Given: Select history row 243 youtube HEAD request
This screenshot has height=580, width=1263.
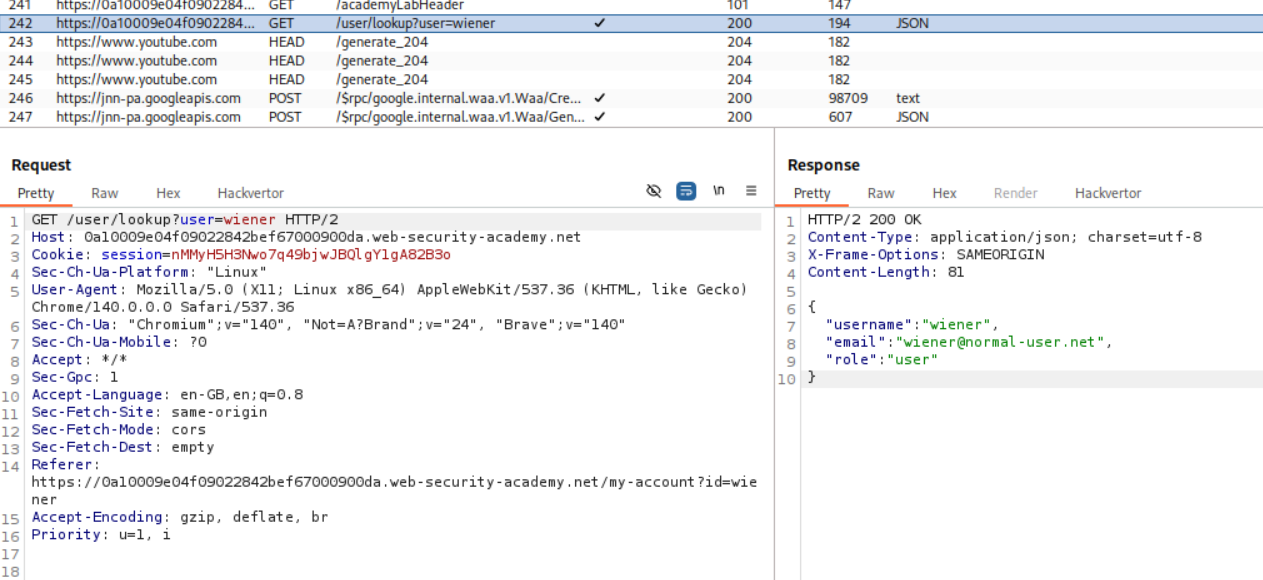Looking at the screenshot, I should [136, 42].
